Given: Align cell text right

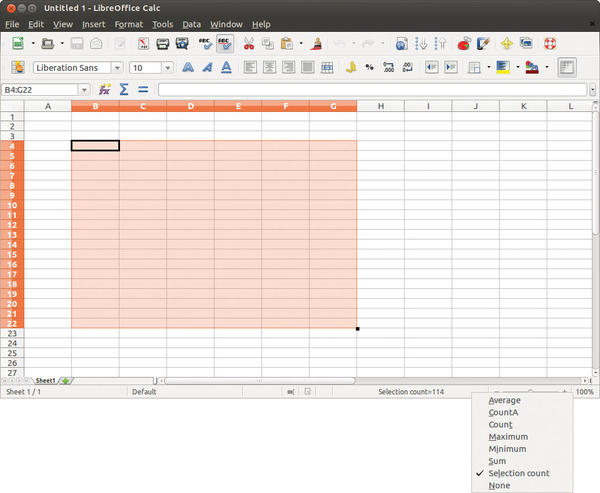Looking at the screenshot, I should coord(289,67).
